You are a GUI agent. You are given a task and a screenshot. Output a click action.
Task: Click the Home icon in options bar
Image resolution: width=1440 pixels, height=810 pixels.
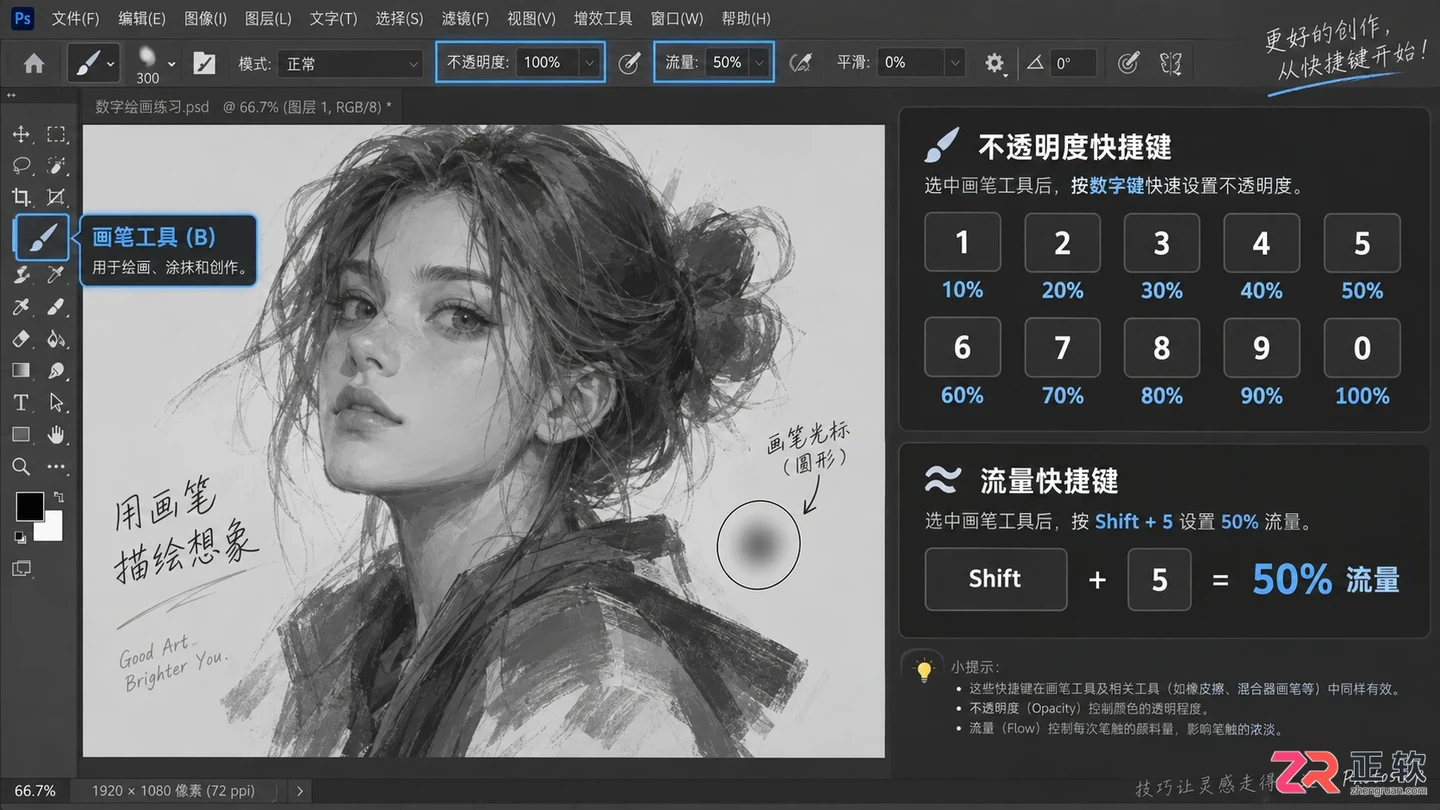[x=34, y=63]
